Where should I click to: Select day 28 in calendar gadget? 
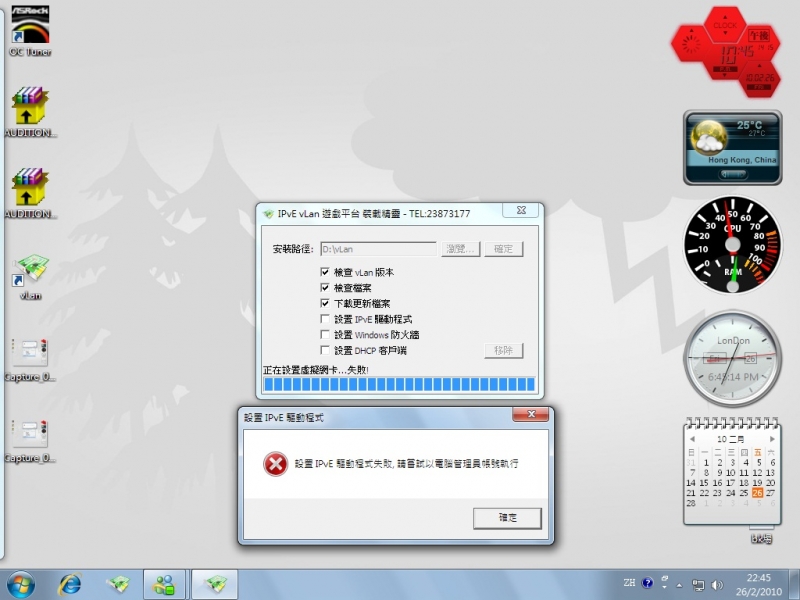point(691,503)
